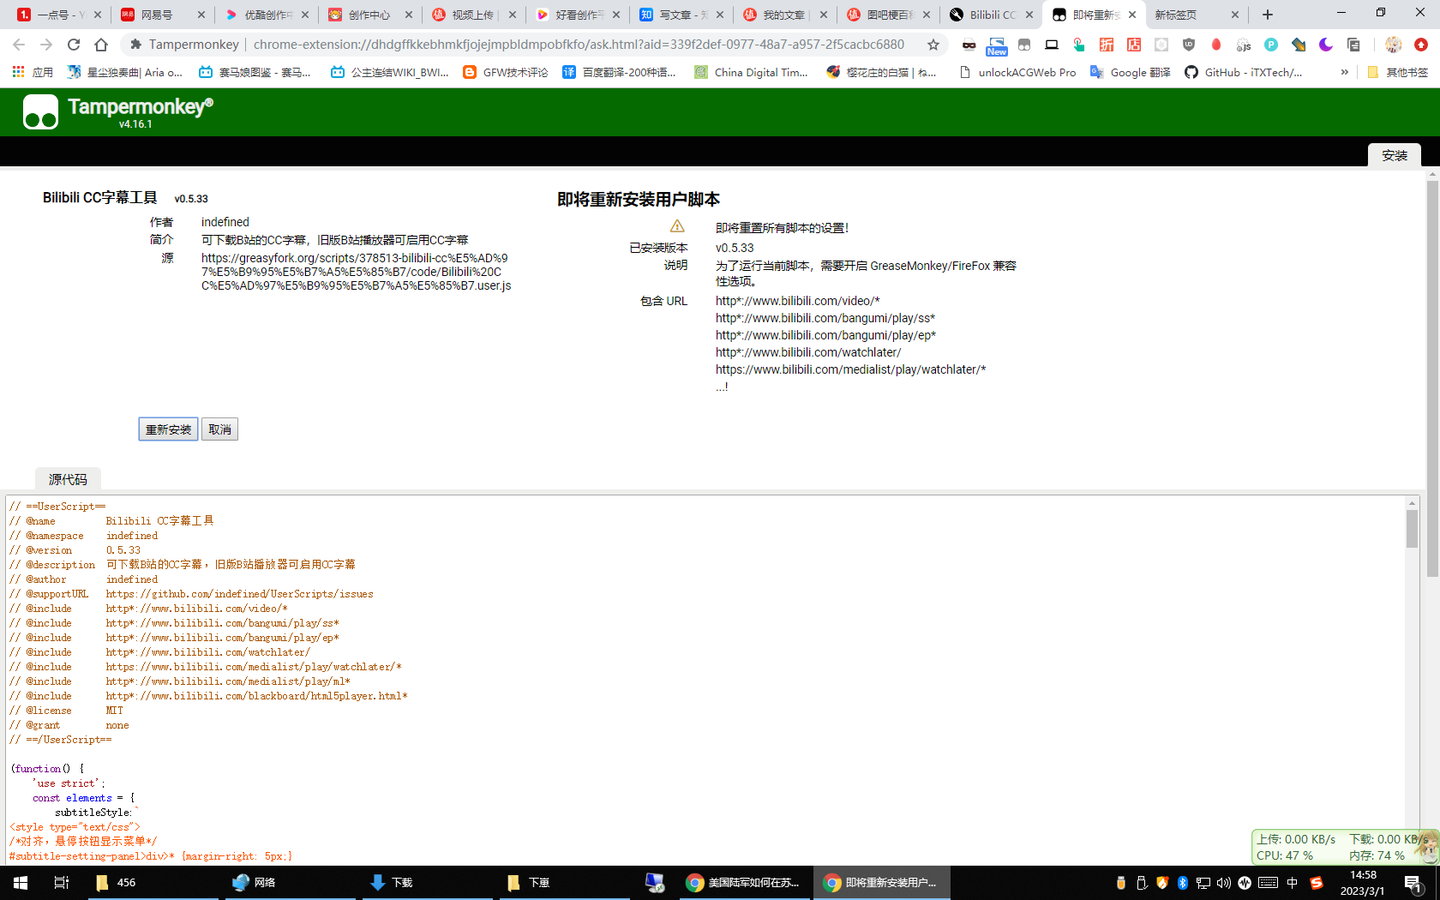
Task: Open Task View on the taskbar
Action: point(61,883)
